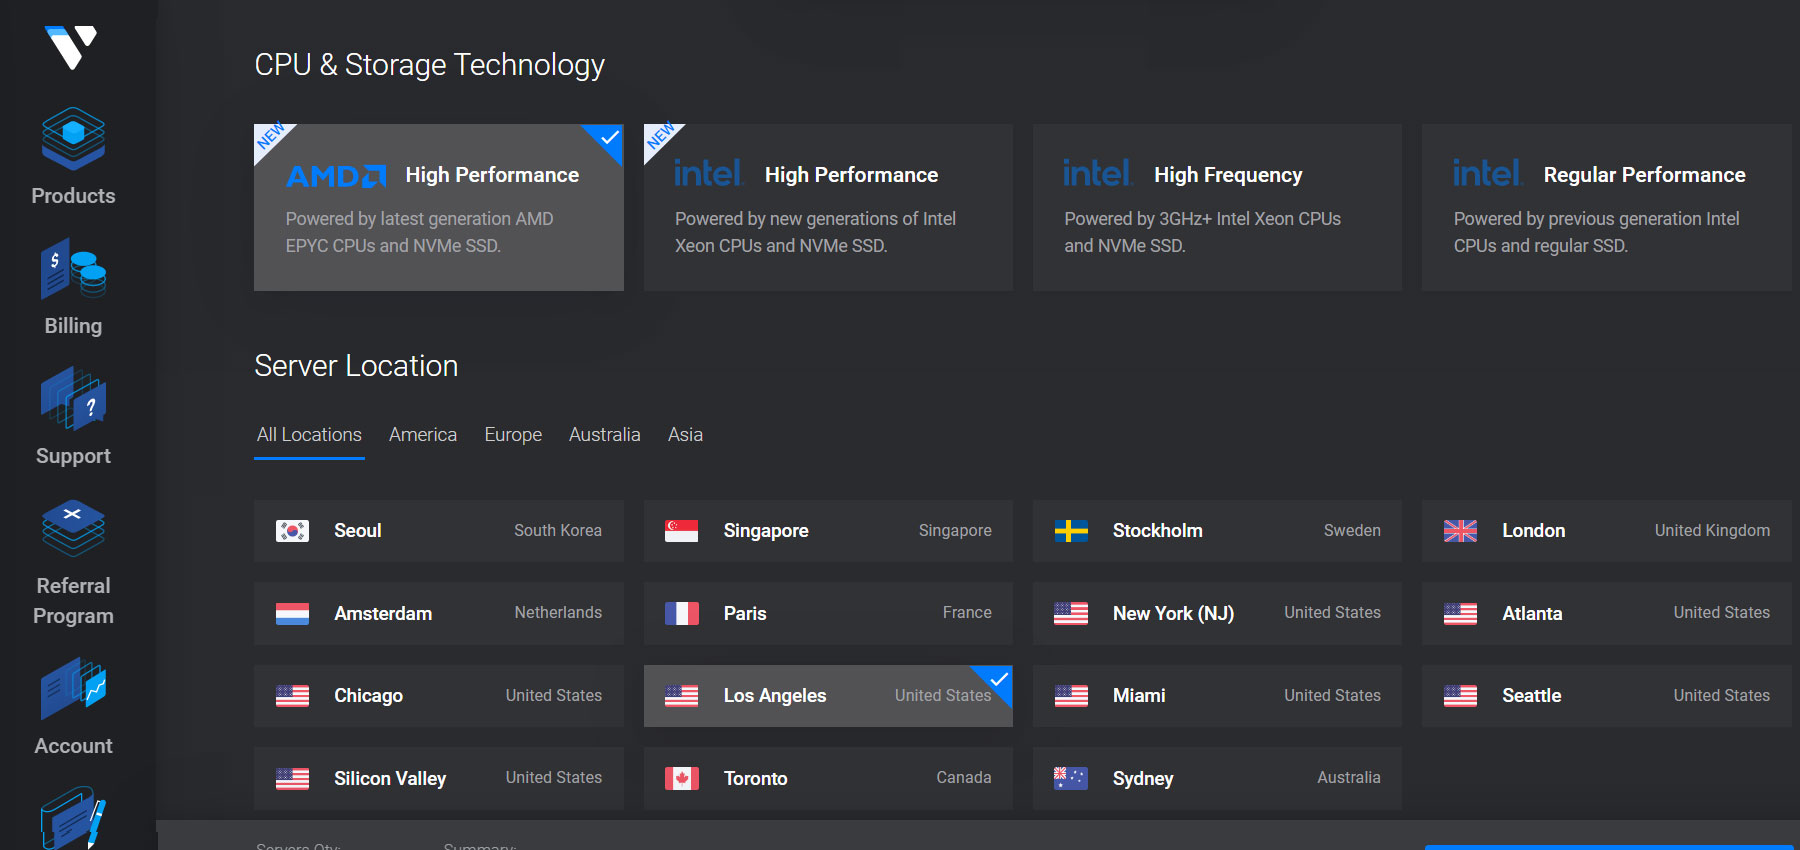Click the South Korea flag next to Seoul

point(292,531)
